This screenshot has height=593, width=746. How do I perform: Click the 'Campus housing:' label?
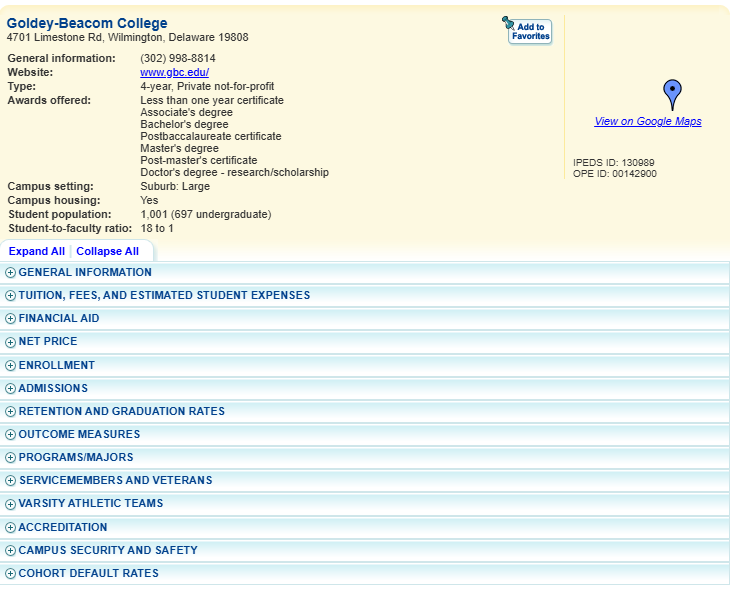(x=54, y=200)
